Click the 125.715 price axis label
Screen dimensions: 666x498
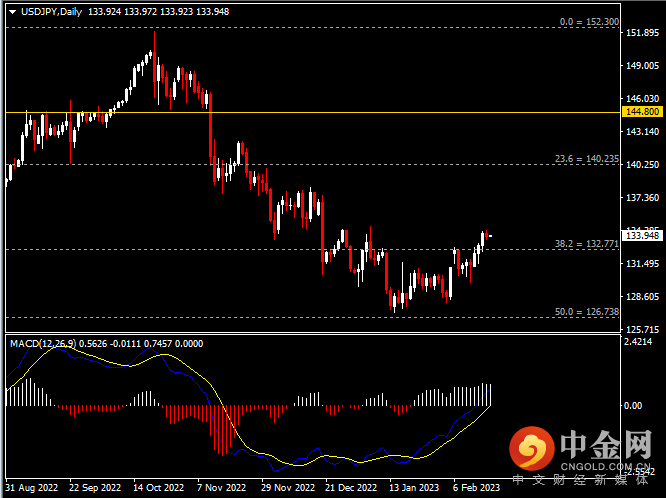(640, 329)
